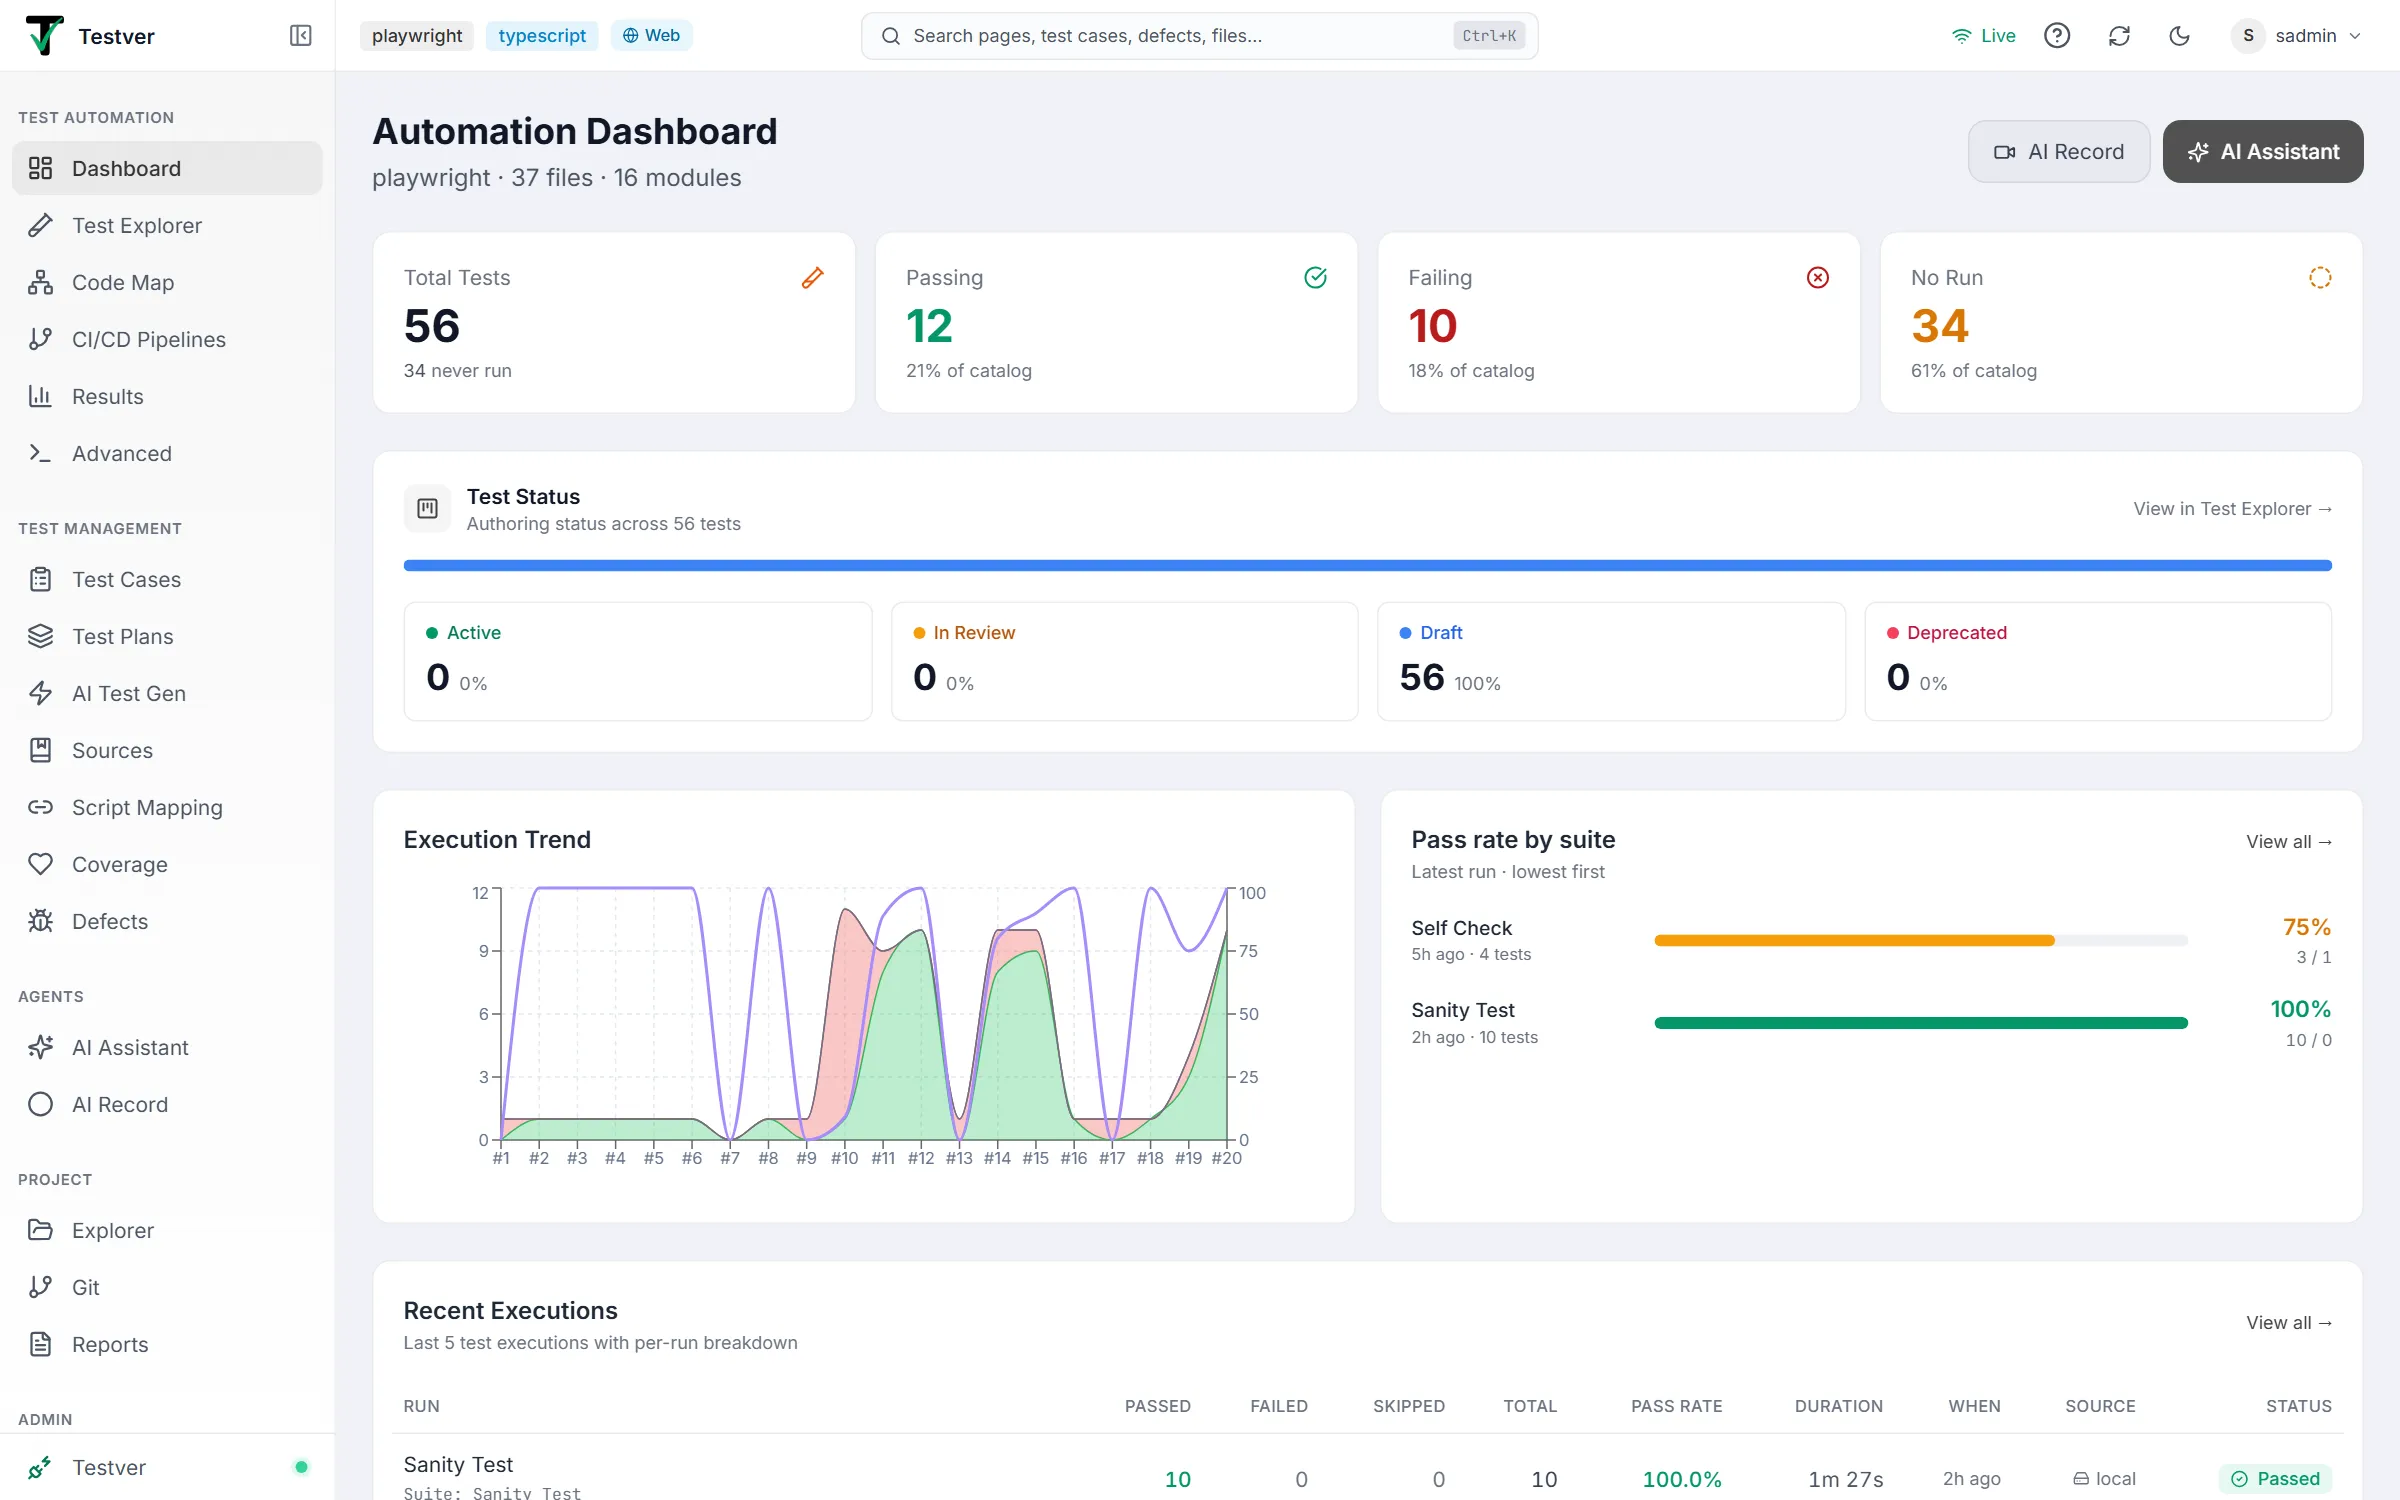Click the dark AI Assistant button

tap(2263, 152)
